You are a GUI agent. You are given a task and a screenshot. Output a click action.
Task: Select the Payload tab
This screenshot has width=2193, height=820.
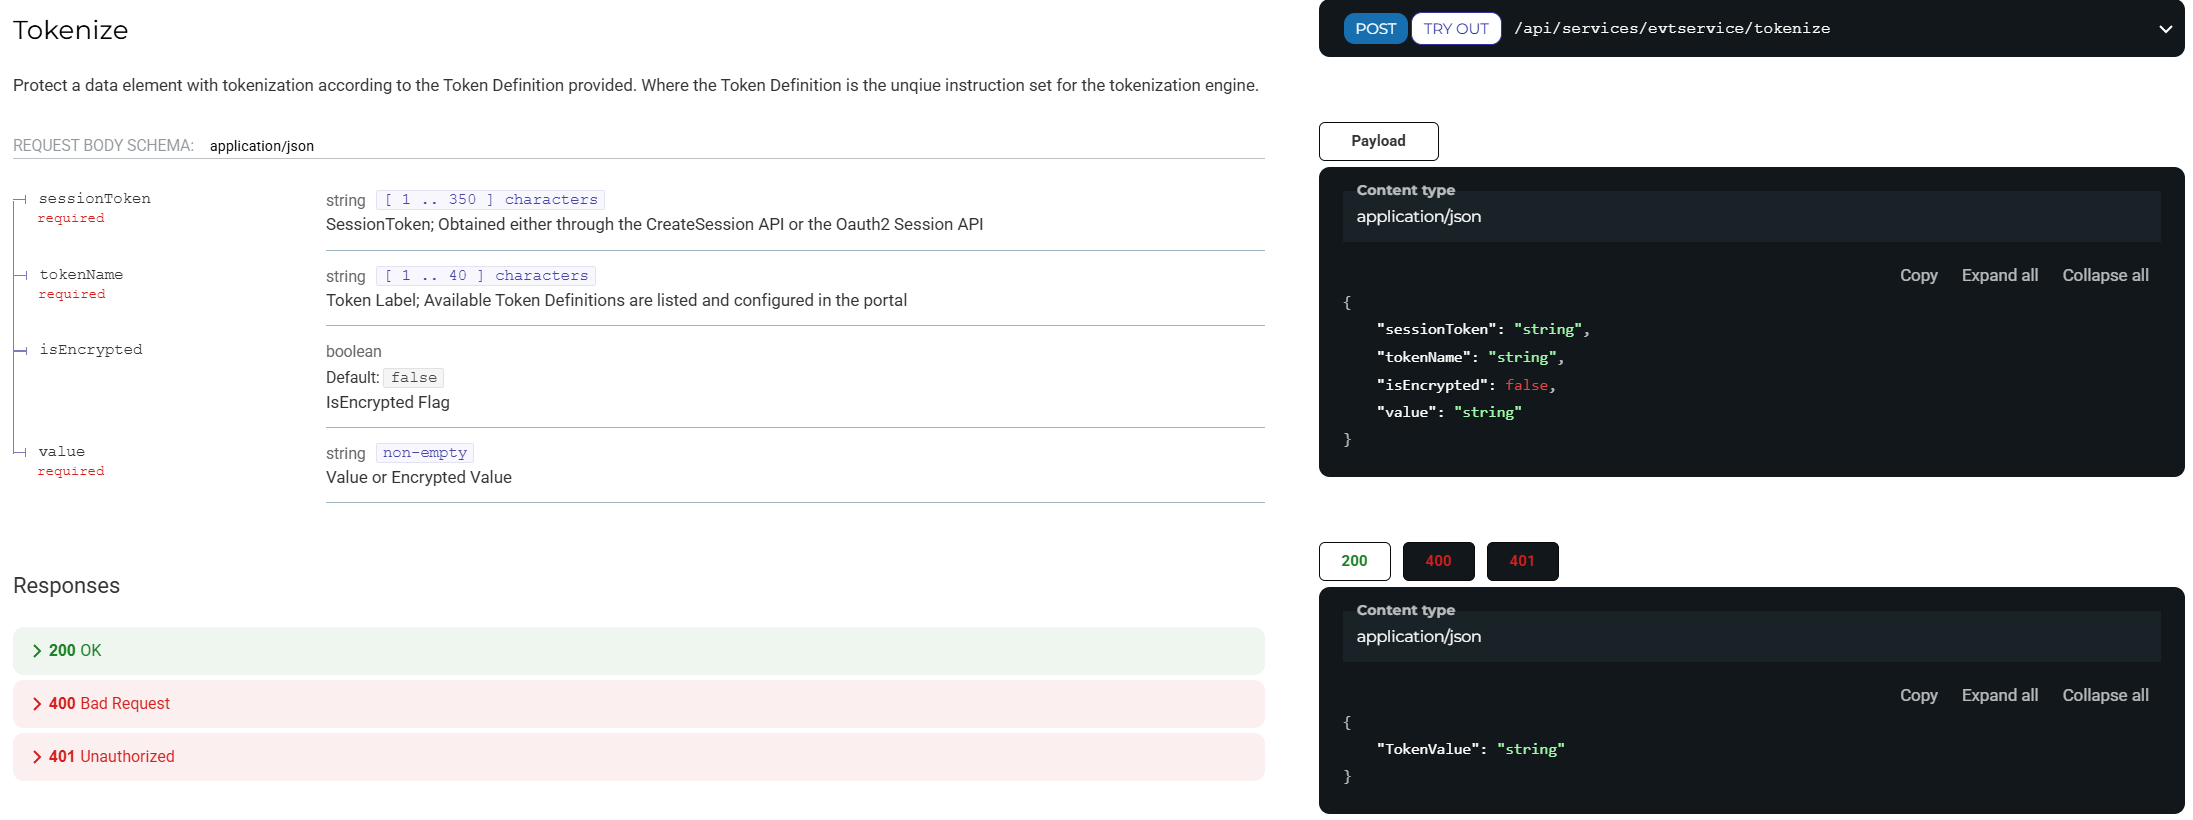pyautogui.click(x=1378, y=141)
